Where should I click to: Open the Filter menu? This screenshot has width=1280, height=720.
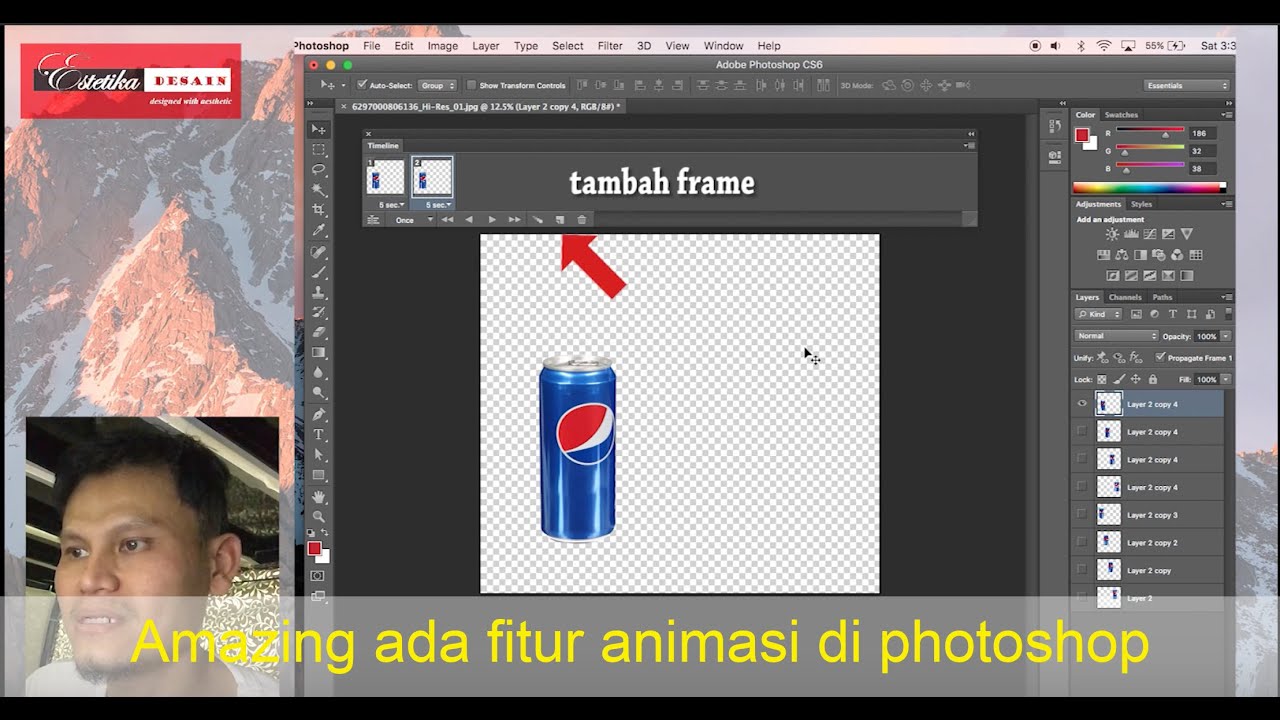pos(610,46)
